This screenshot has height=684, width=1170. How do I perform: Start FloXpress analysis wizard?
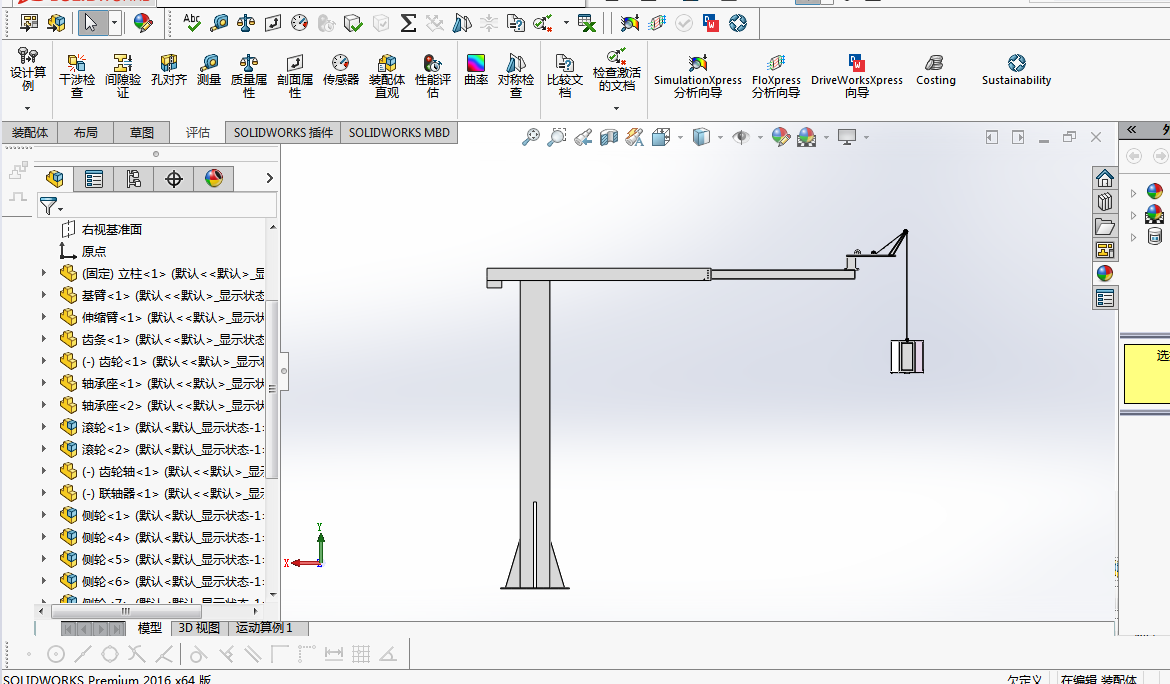pyautogui.click(x=776, y=76)
